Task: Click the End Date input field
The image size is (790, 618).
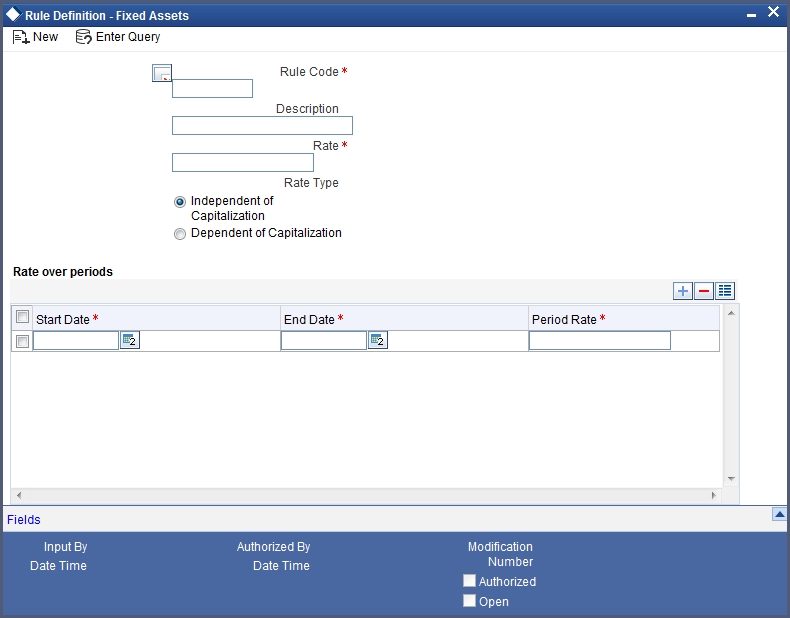Action: pos(323,340)
